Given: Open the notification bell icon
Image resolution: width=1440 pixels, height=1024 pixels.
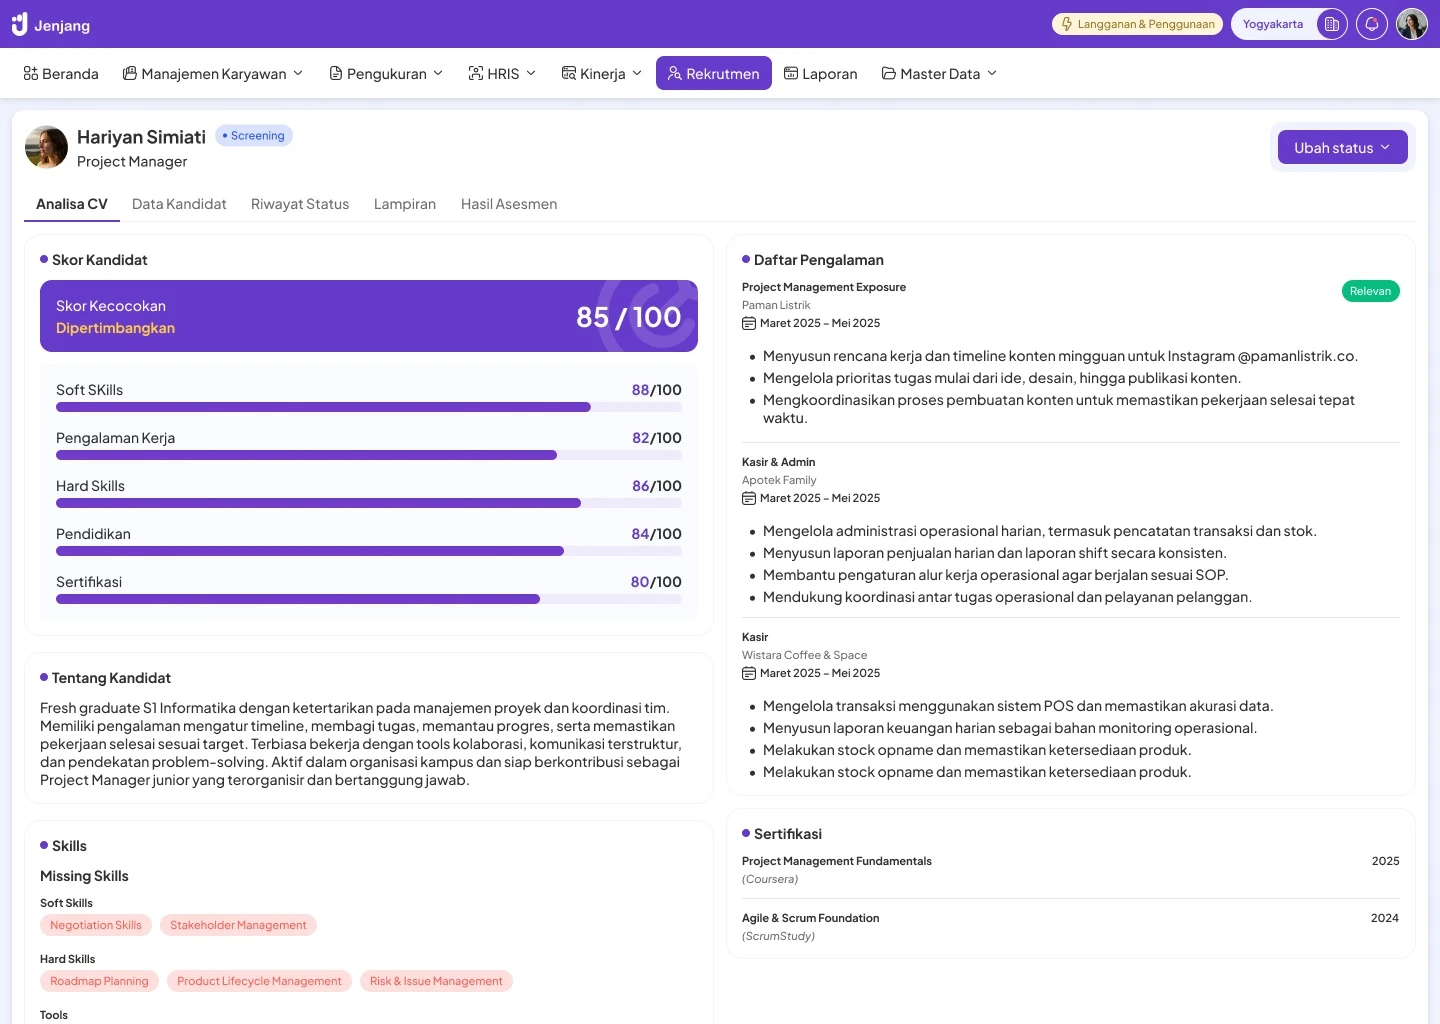Looking at the screenshot, I should (x=1372, y=24).
